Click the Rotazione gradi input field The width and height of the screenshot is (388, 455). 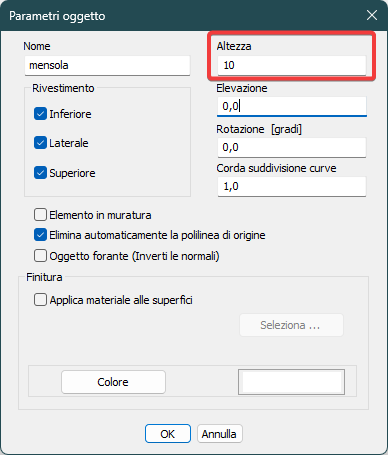[292, 147]
